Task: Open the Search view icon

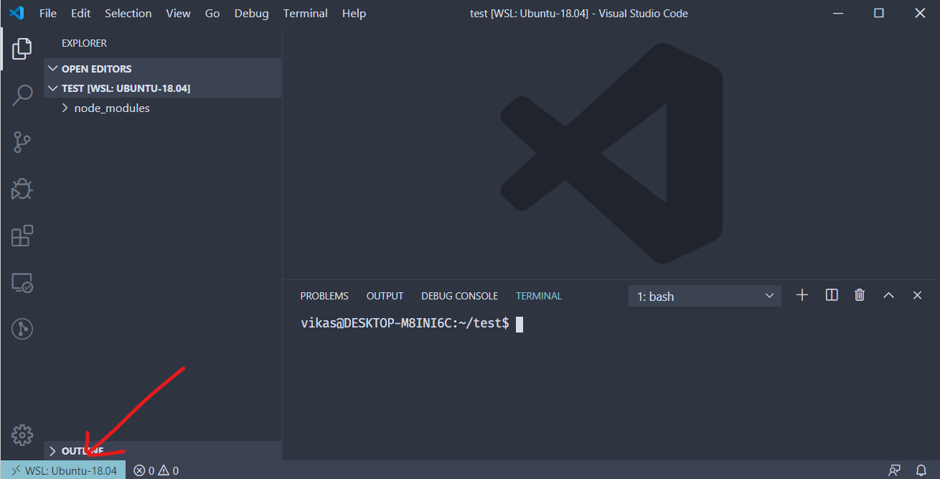Action: point(22,95)
